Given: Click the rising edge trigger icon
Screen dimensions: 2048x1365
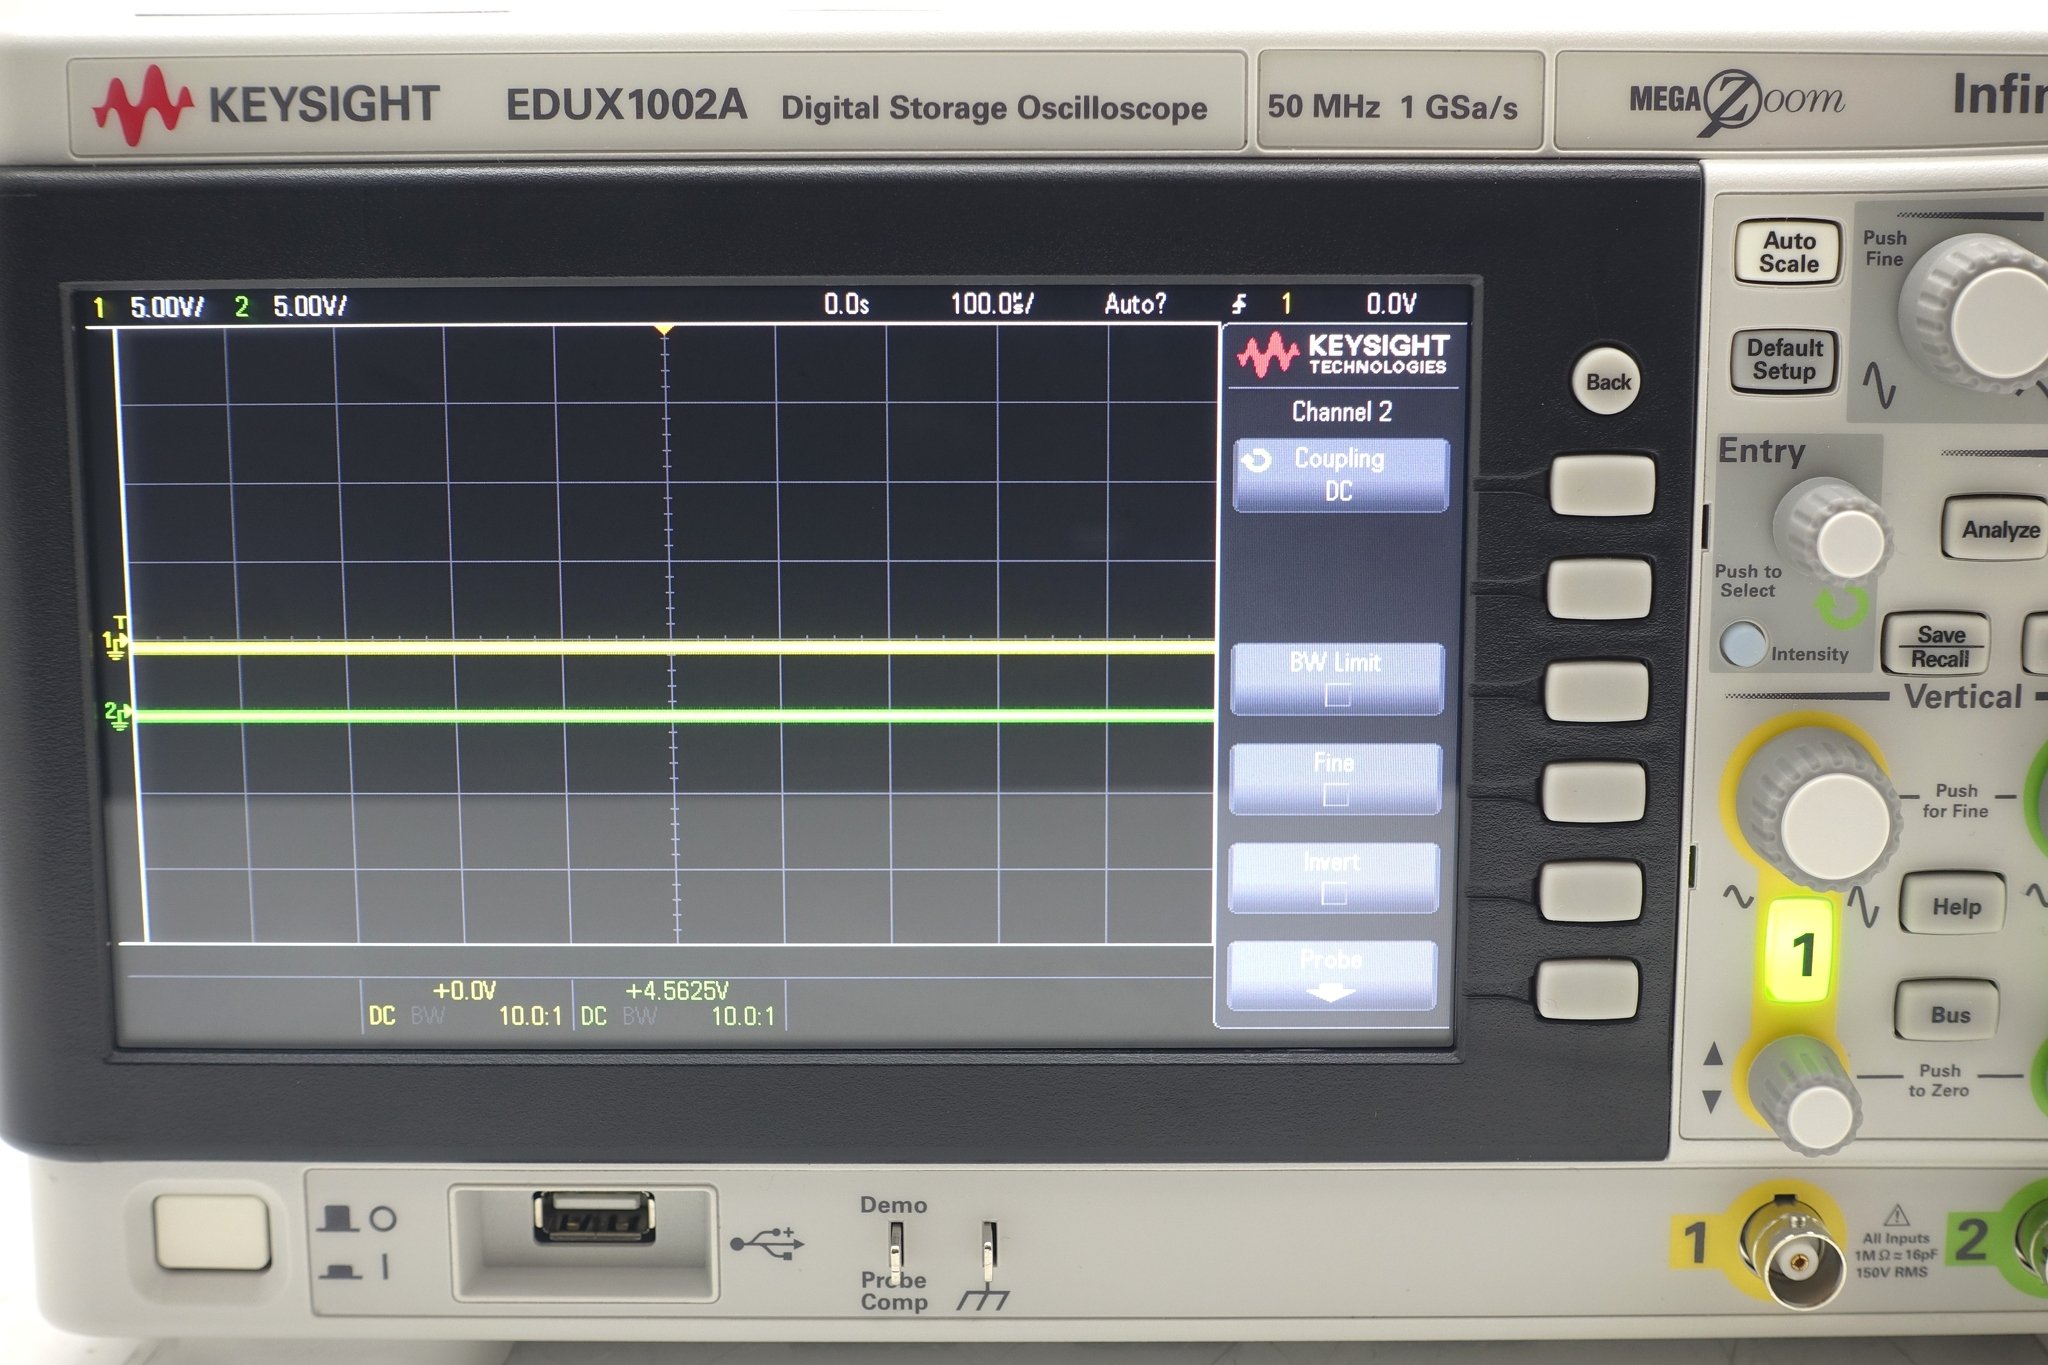Looking at the screenshot, I should [1239, 304].
